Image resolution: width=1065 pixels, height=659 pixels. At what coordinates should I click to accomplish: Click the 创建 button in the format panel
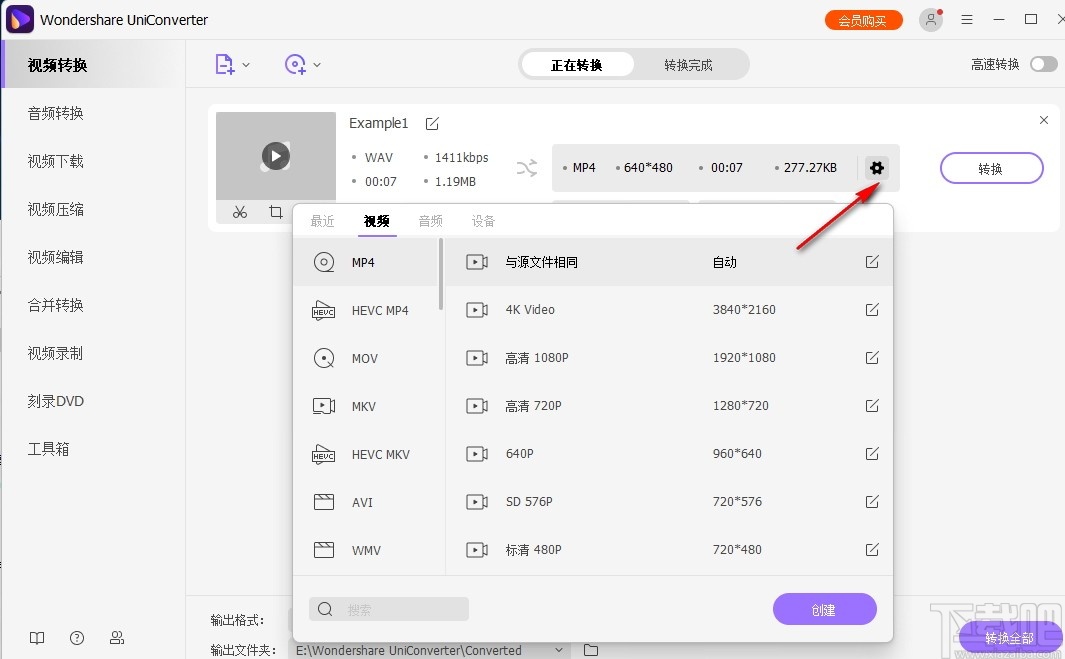tap(824, 609)
